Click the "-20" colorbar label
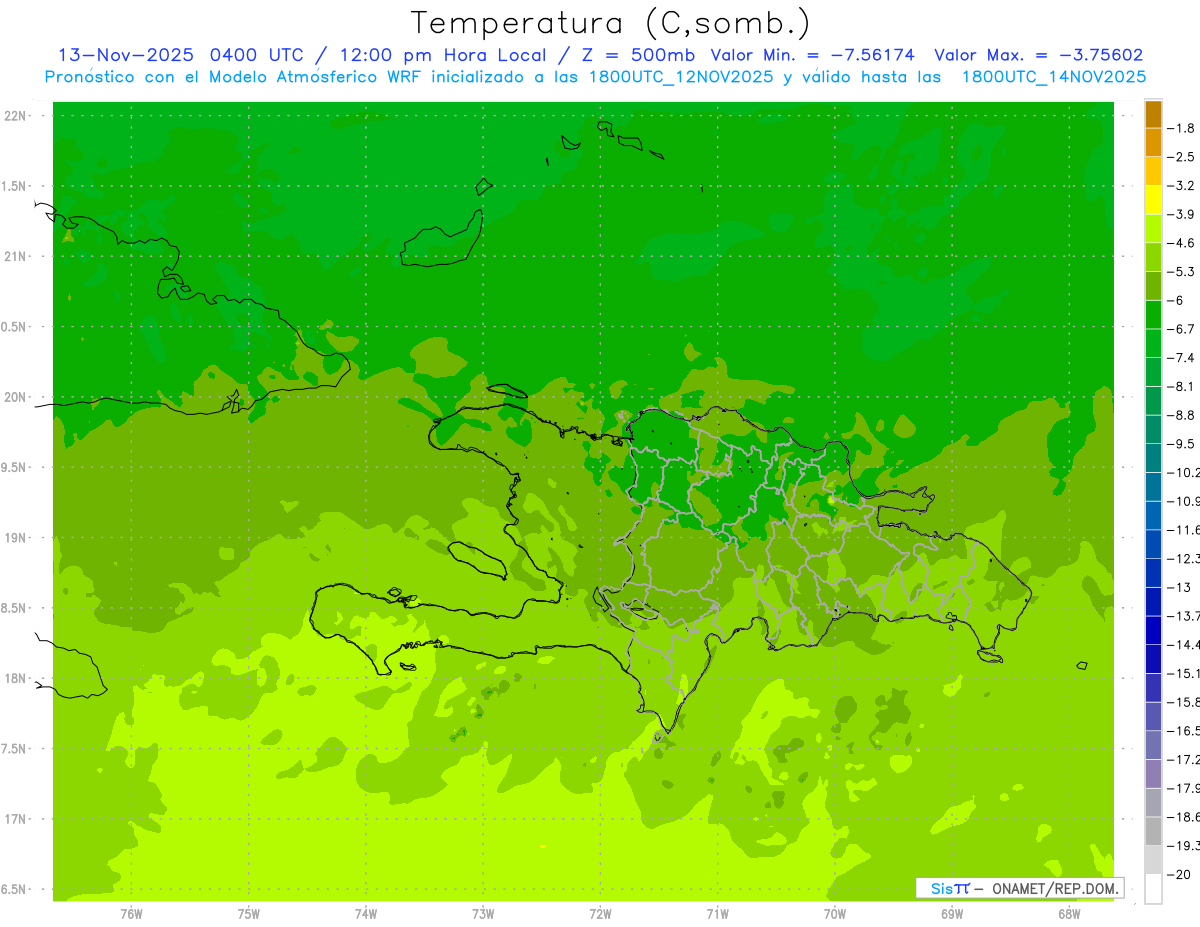The image size is (1200, 927). pos(1180,875)
